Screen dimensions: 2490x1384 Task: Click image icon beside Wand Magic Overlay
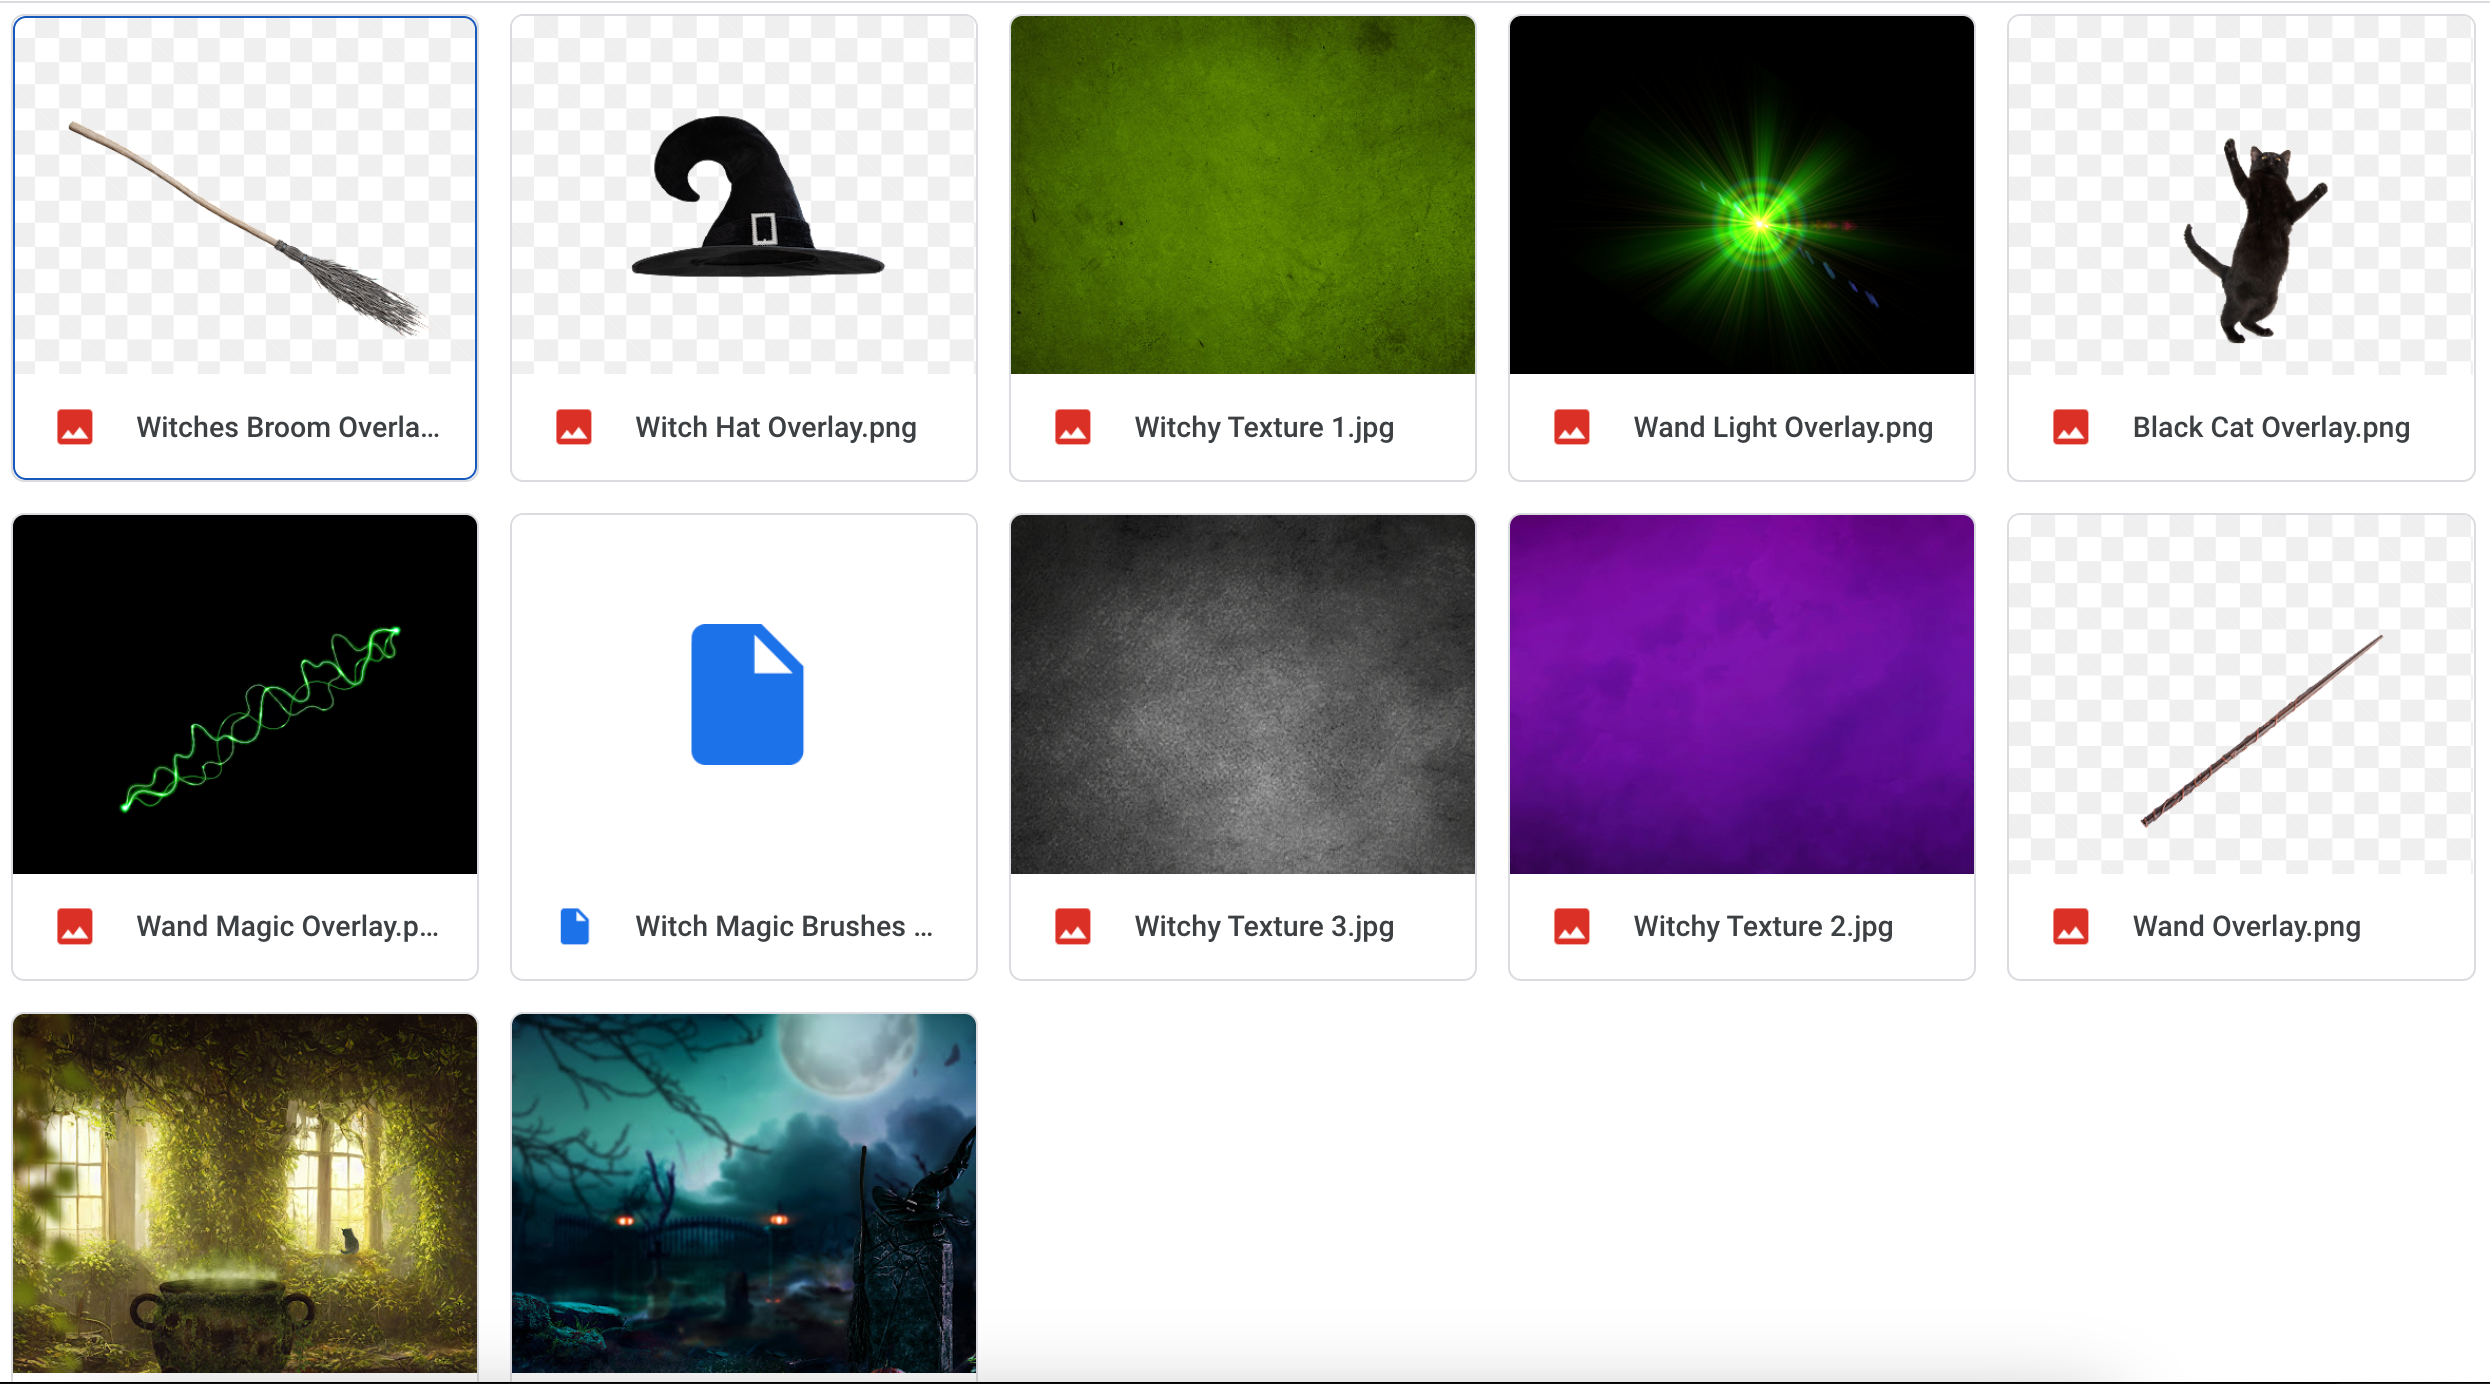(x=75, y=926)
